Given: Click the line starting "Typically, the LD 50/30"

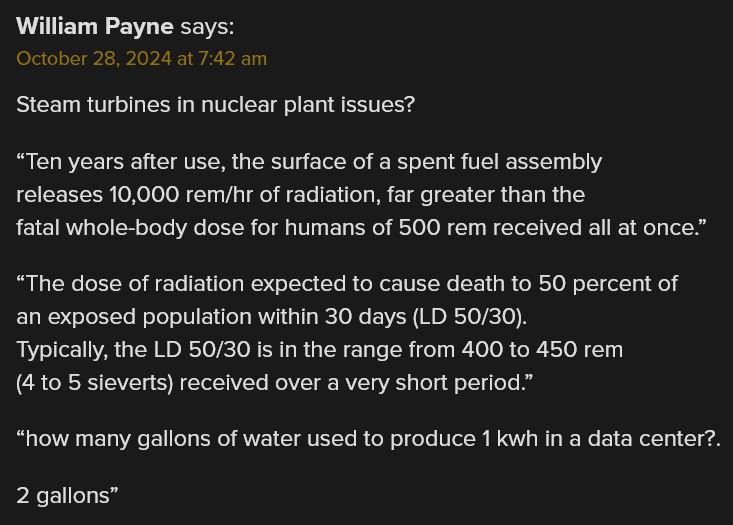Looking at the screenshot, I should point(320,350).
